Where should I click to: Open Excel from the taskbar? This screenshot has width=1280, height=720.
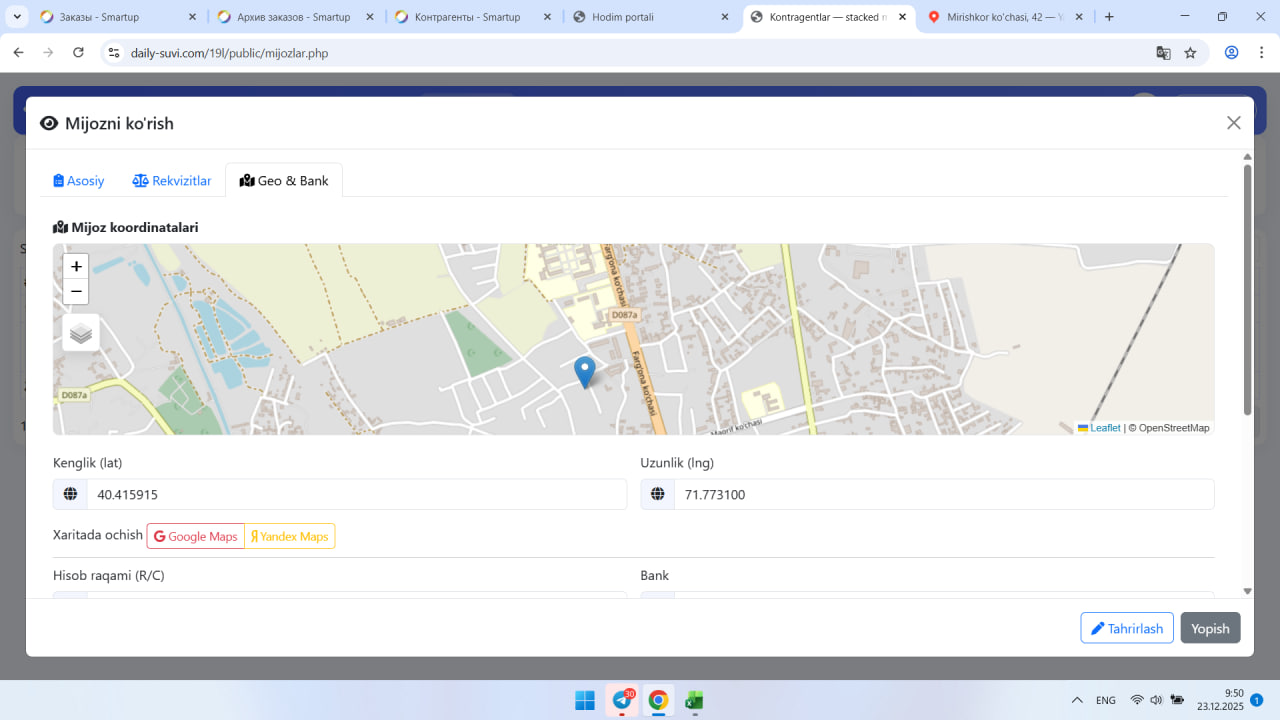click(694, 700)
